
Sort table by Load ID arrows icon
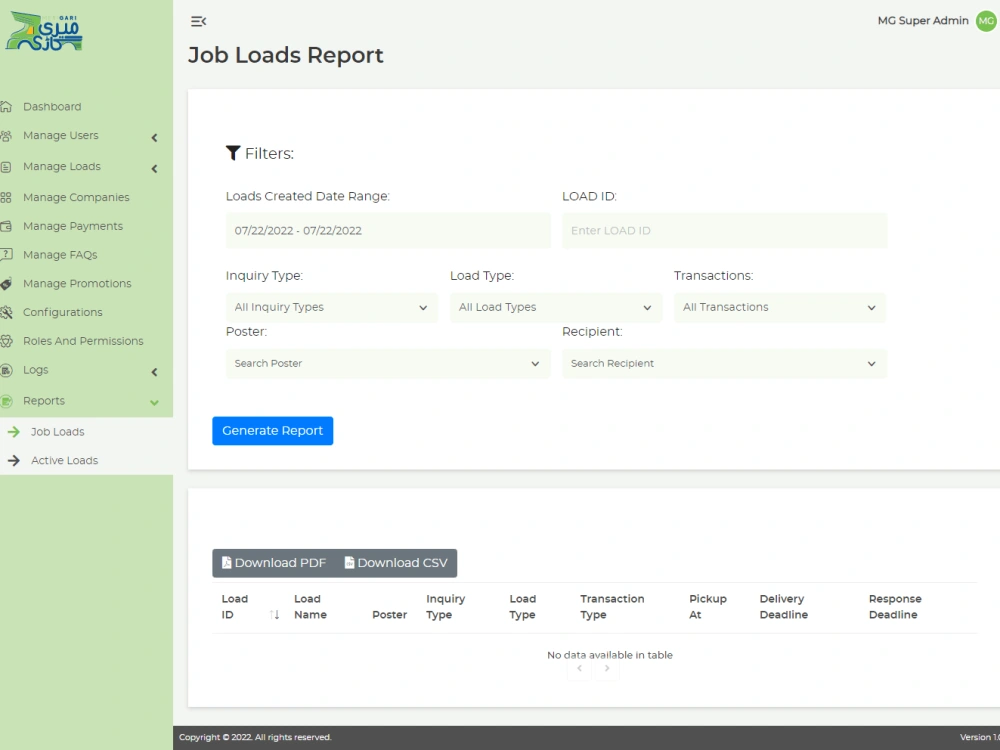tap(274, 615)
